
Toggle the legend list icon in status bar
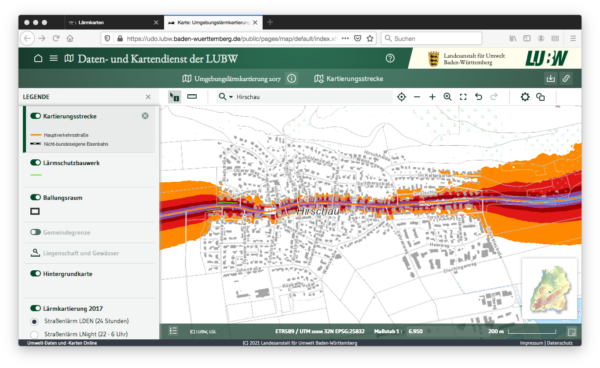click(173, 331)
